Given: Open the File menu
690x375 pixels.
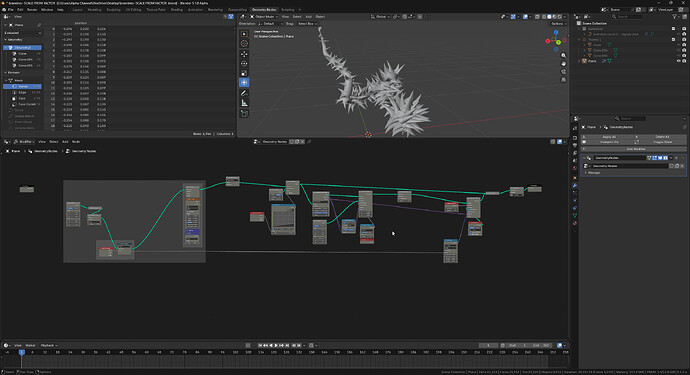Looking at the screenshot, I should click(11, 9).
